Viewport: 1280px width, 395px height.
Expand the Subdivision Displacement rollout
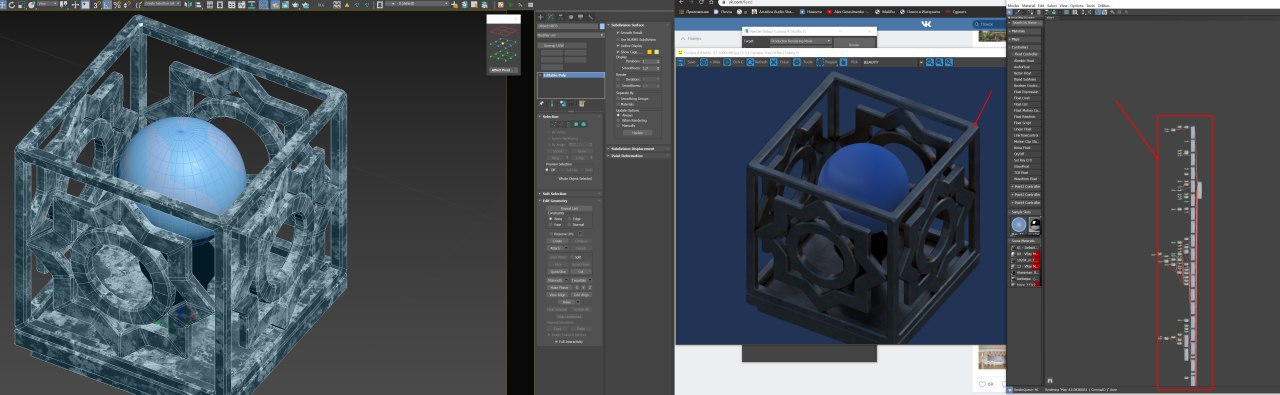pyautogui.click(x=637, y=149)
